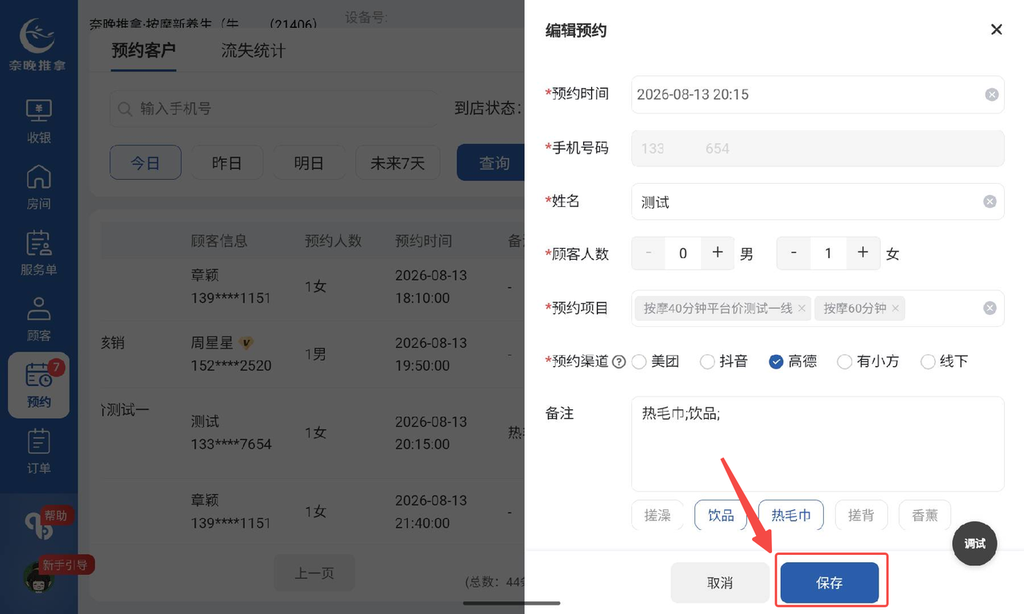This screenshot has height=614, width=1024.
Task: Open the 房间 rooms sidebar icon
Action: 39,187
